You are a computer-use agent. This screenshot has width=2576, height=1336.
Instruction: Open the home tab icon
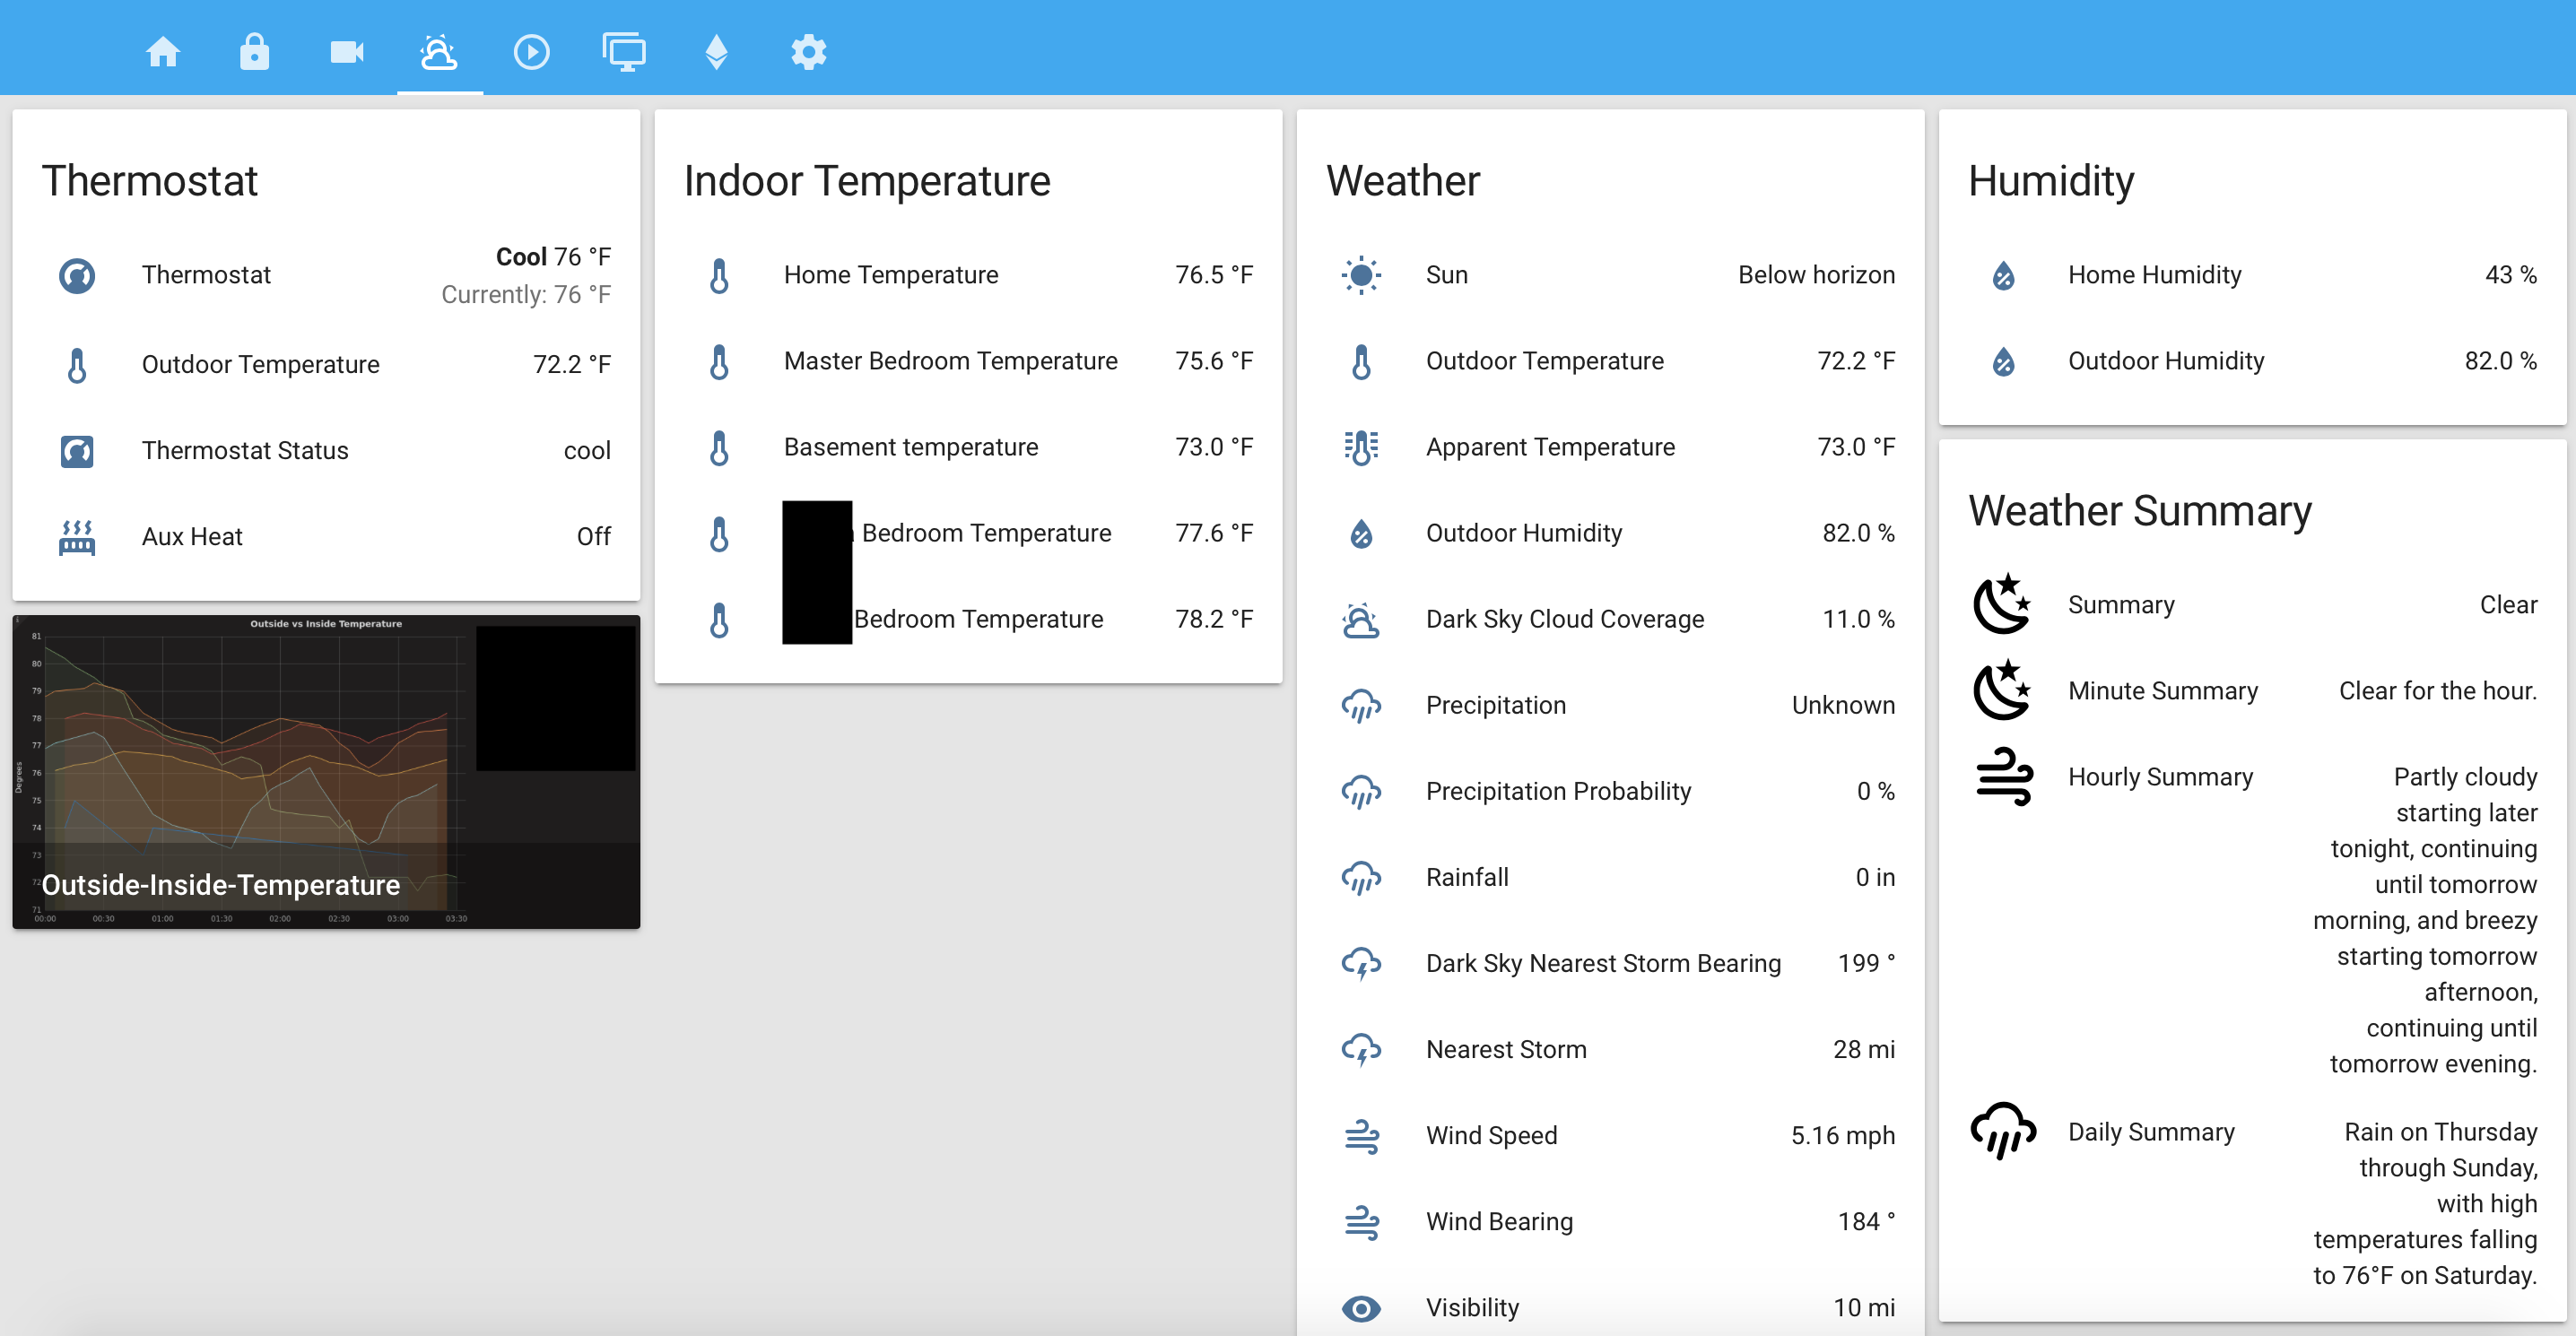(x=163, y=52)
